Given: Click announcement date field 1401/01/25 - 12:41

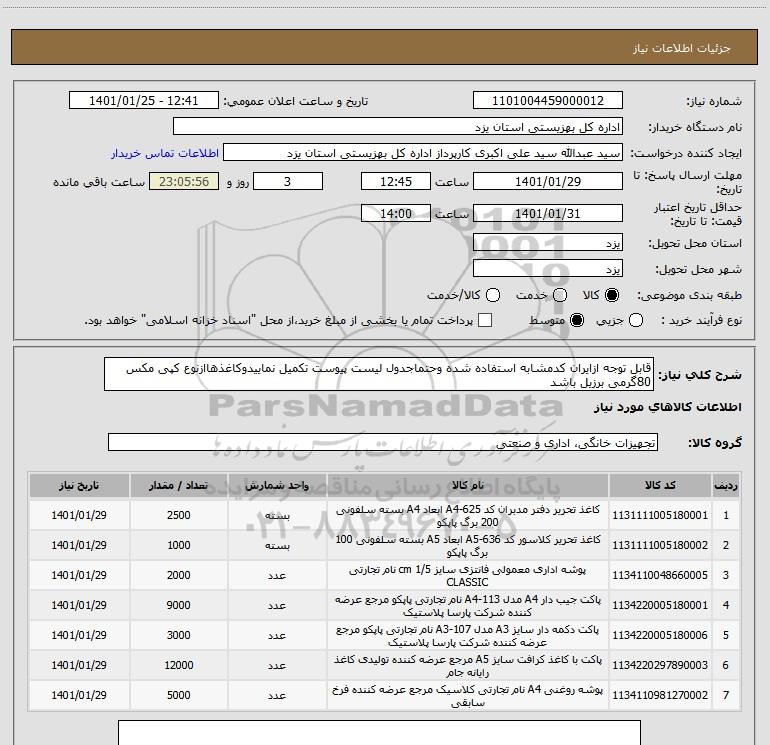Looking at the screenshot, I should (x=143, y=101).
